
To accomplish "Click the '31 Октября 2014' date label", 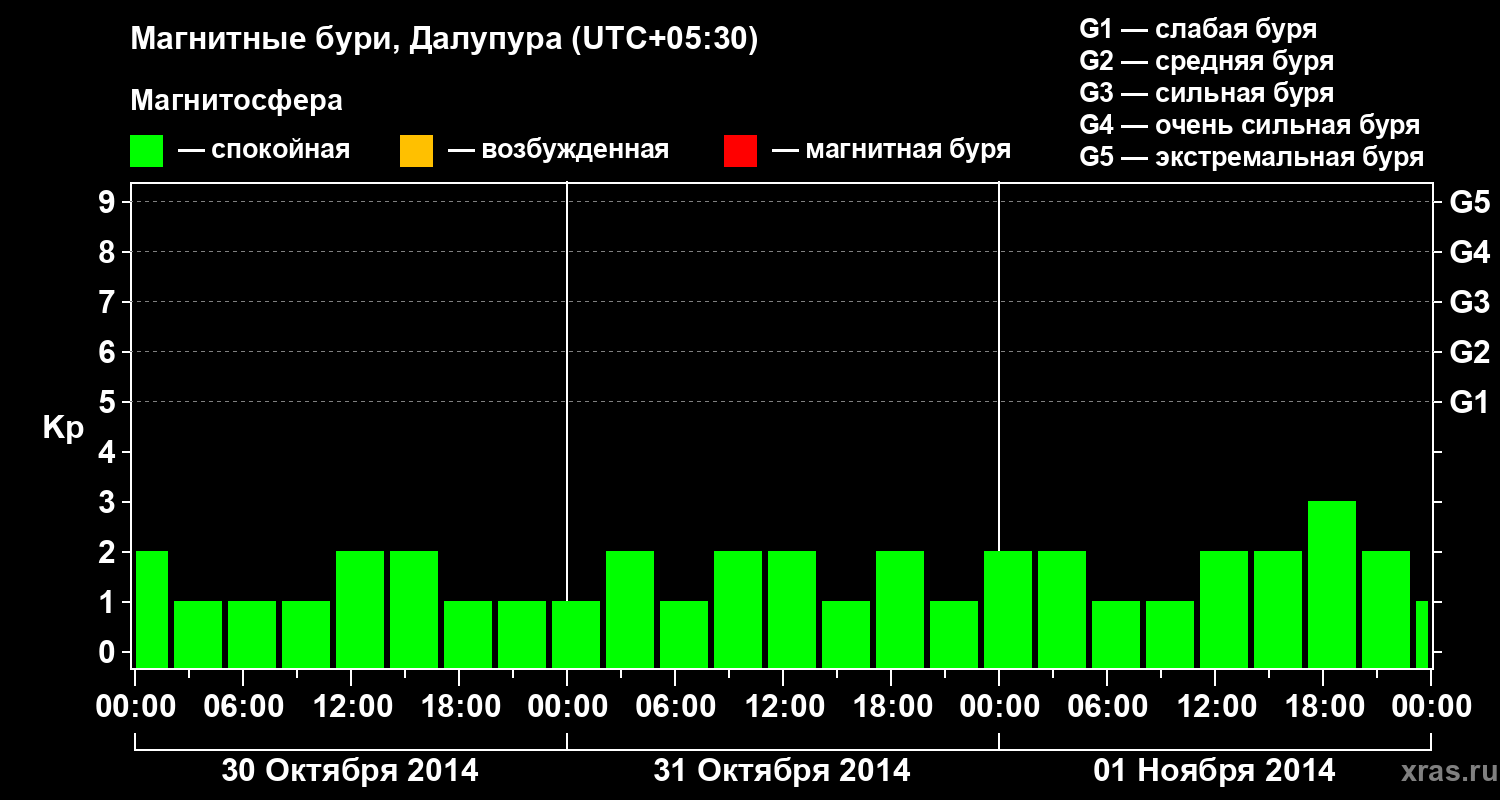I will 782,770.
